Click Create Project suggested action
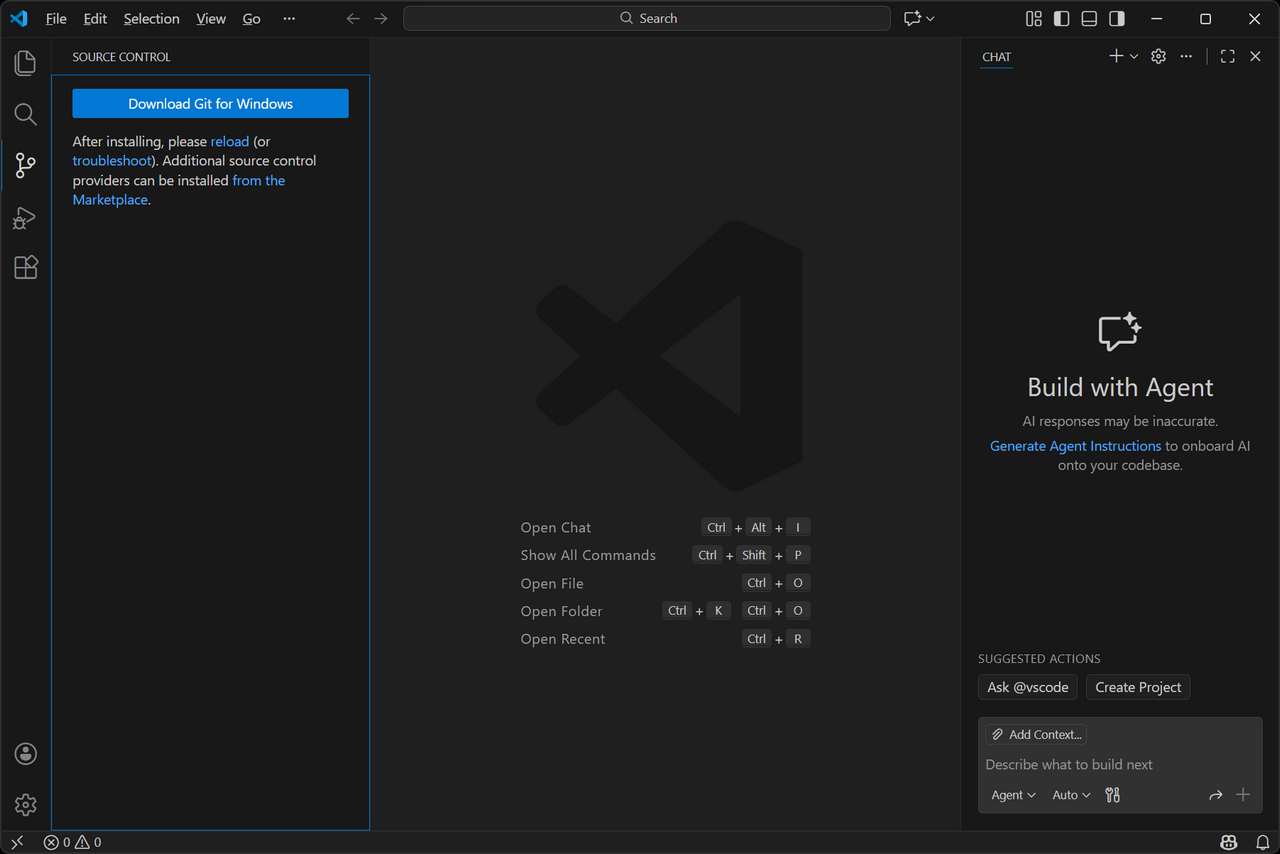 coord(1138,687)
